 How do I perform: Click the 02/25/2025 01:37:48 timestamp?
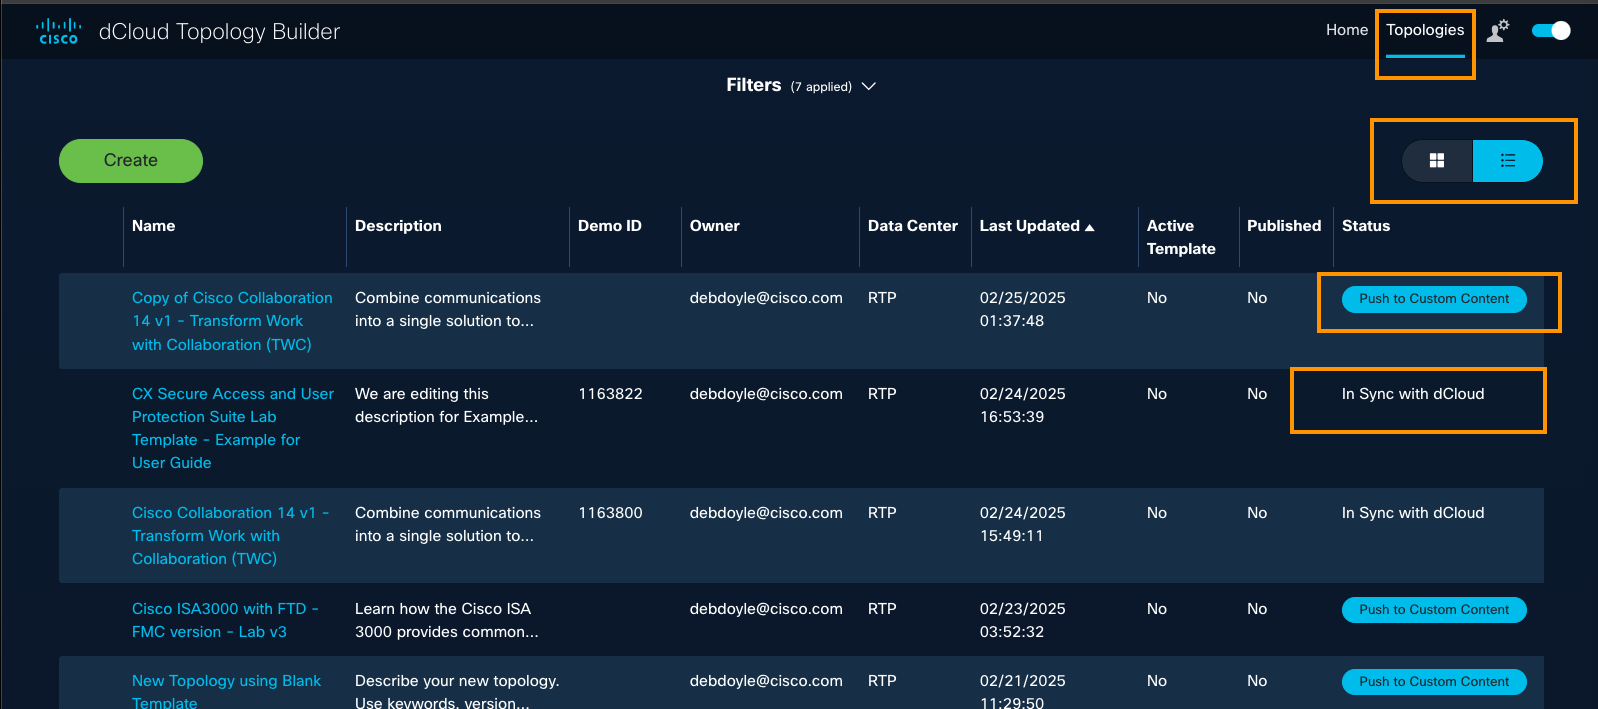click(1022, 309)
